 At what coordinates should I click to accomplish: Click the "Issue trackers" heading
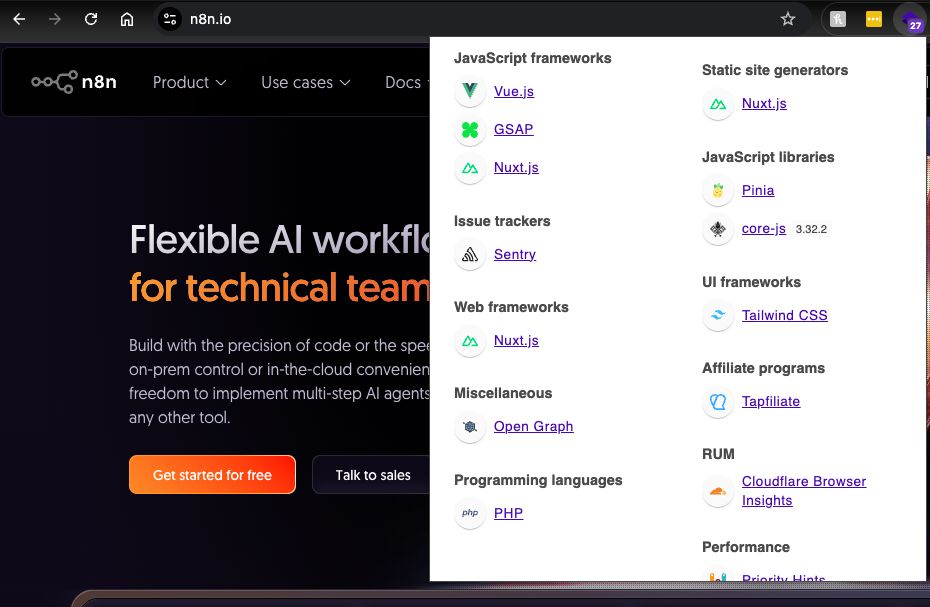click(502, 221)
